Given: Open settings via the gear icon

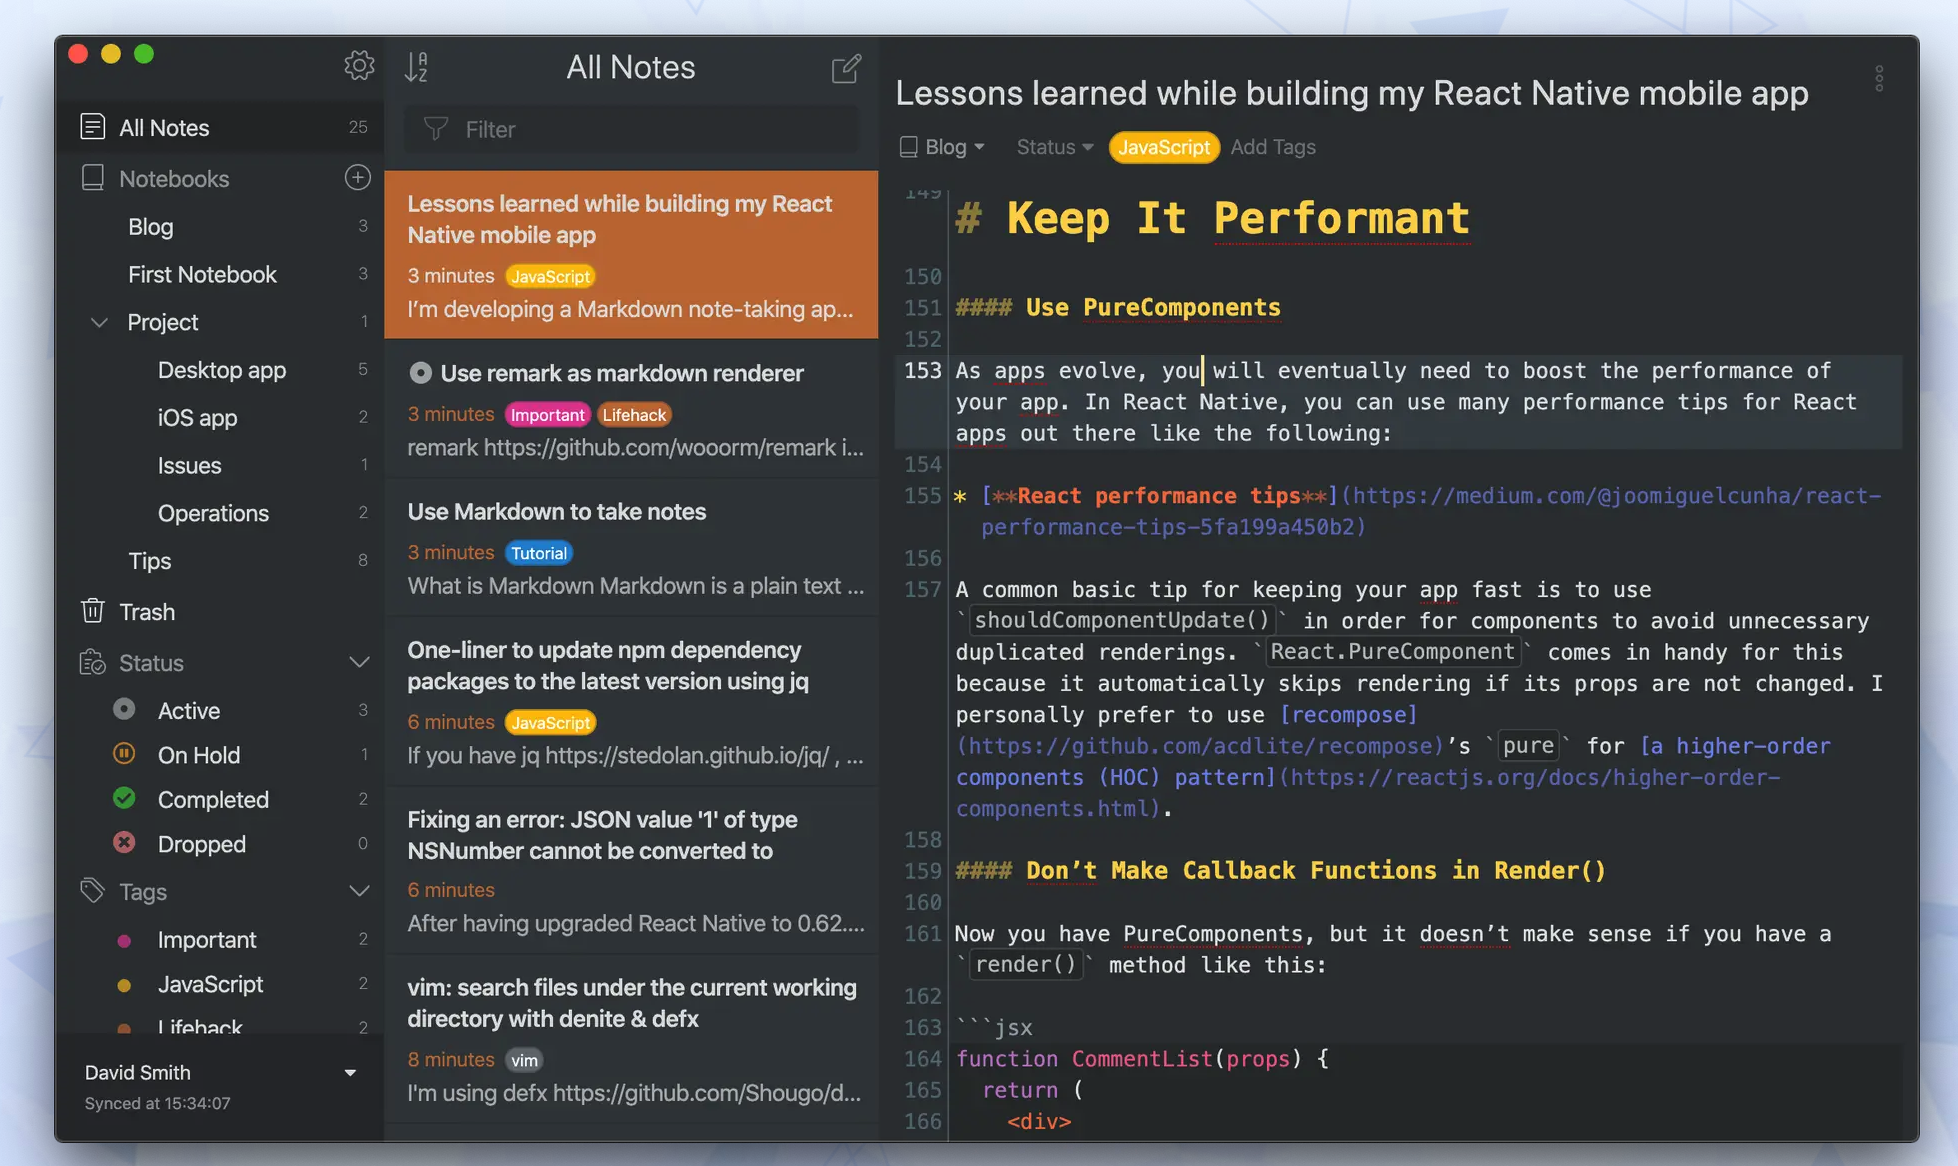Looking at the screenshot, I should coord(359,66).
